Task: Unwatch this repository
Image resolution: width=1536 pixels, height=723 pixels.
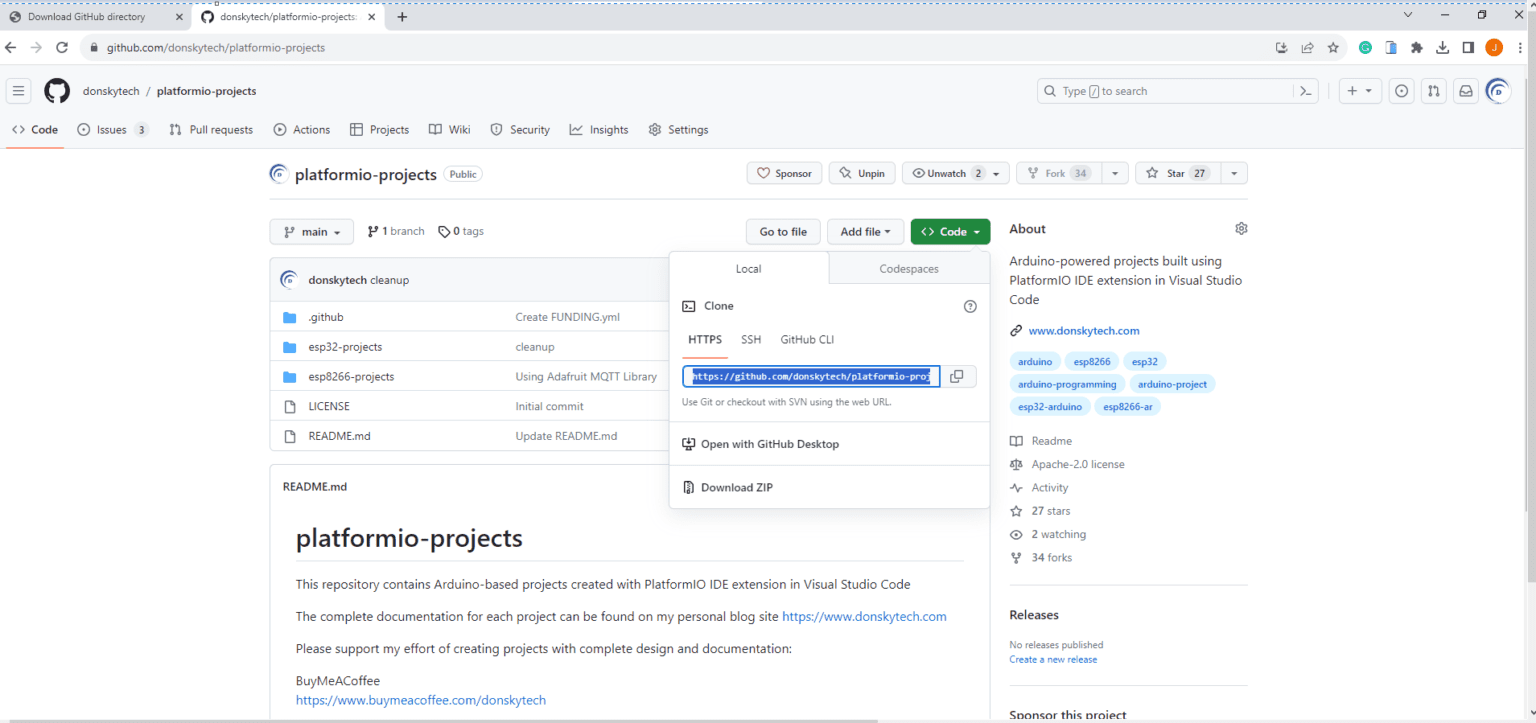Action: point(946,172)
